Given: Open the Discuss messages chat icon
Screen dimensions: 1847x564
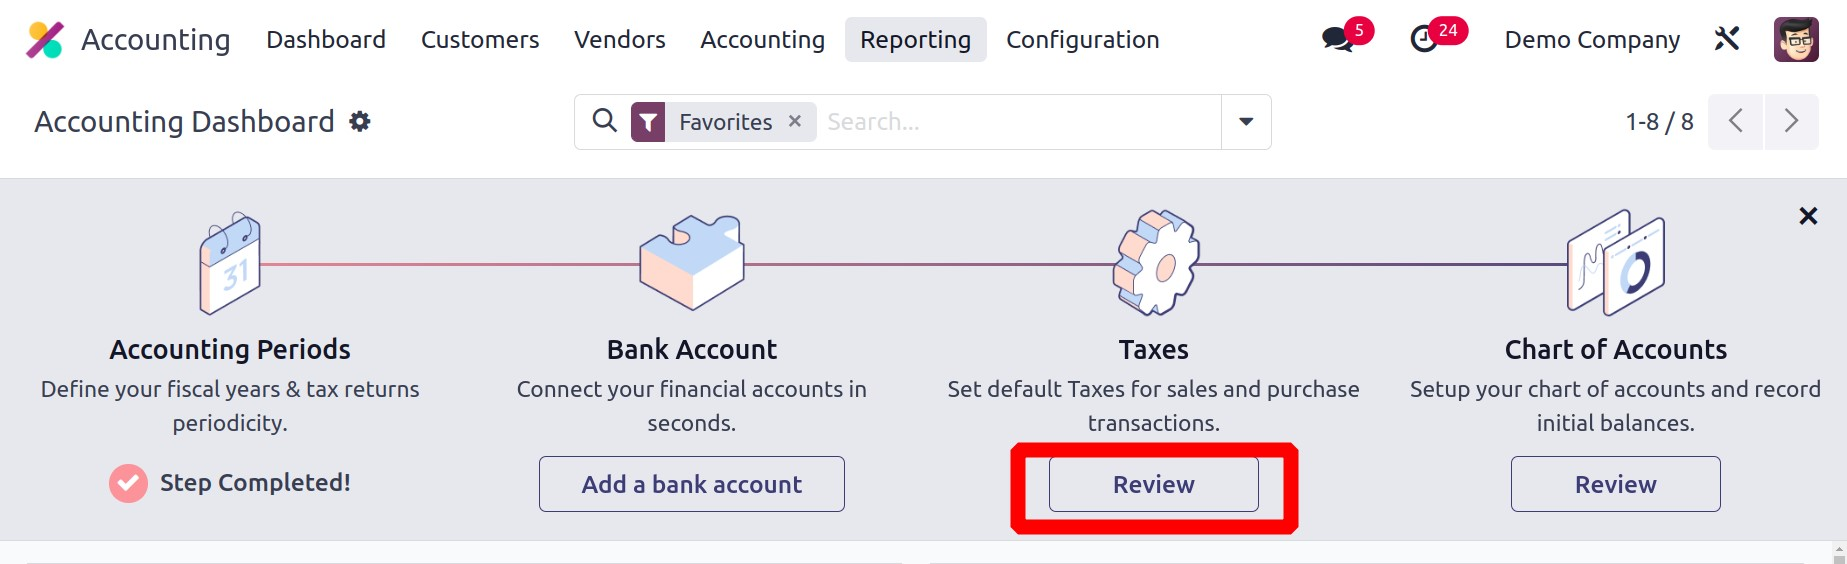Looking at the screenshot, I should tap(1337, 40).
